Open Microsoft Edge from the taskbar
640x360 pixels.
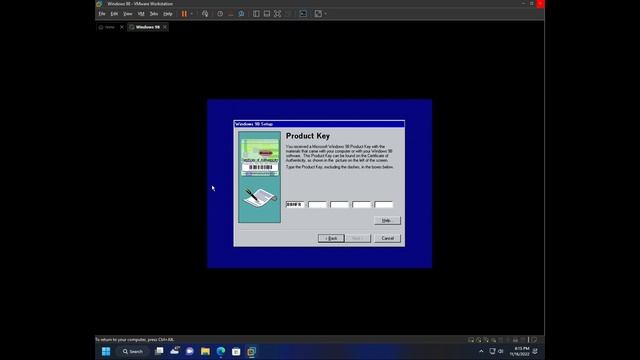coord(221,351)
